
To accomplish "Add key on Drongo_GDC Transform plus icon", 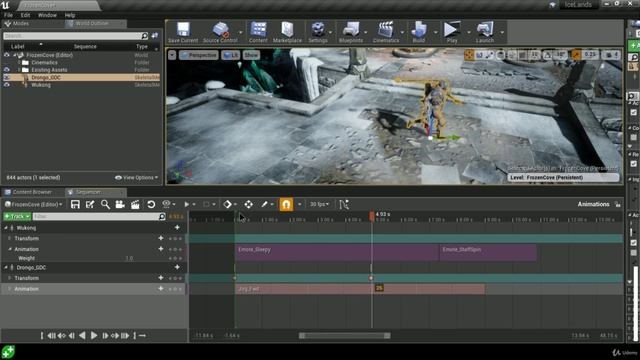I will (x=161, y=278).
